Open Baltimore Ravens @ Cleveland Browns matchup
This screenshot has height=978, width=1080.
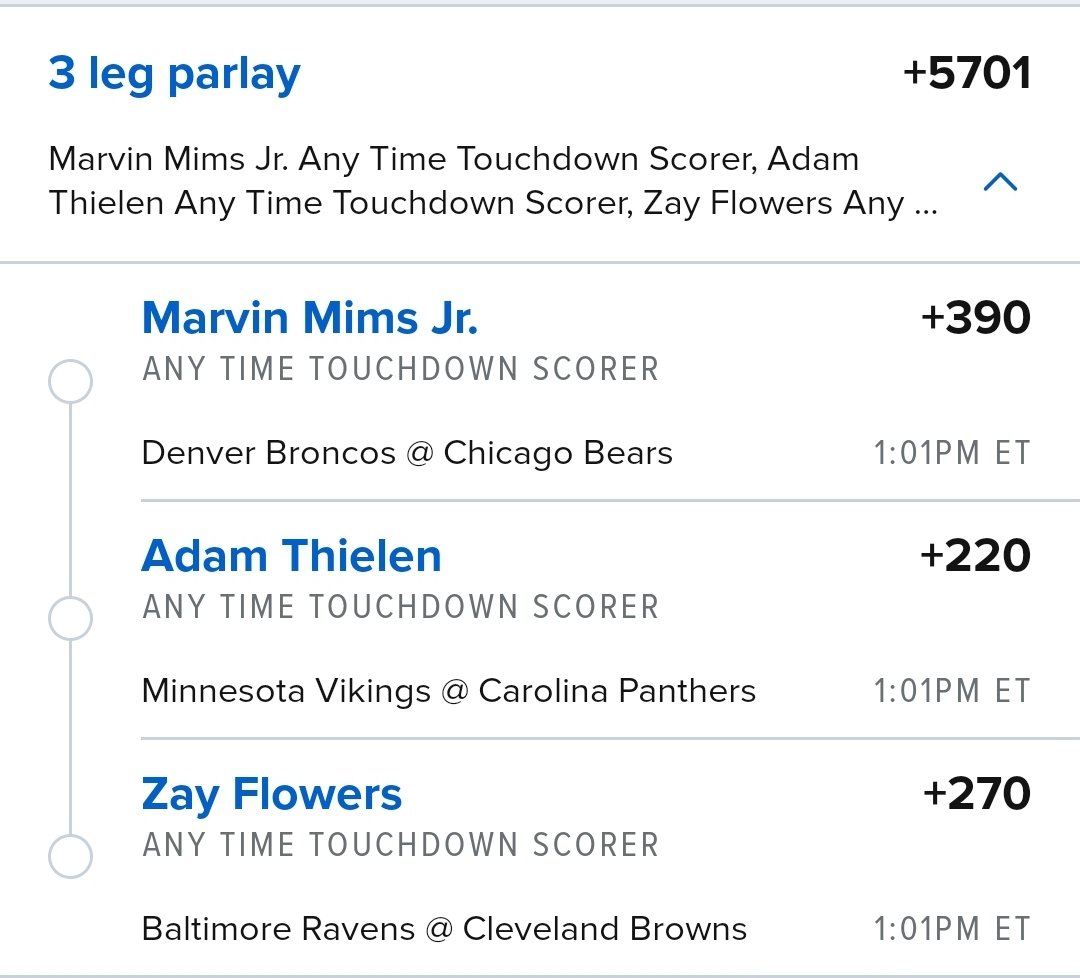pyautogui.click(x=444, y=928)
